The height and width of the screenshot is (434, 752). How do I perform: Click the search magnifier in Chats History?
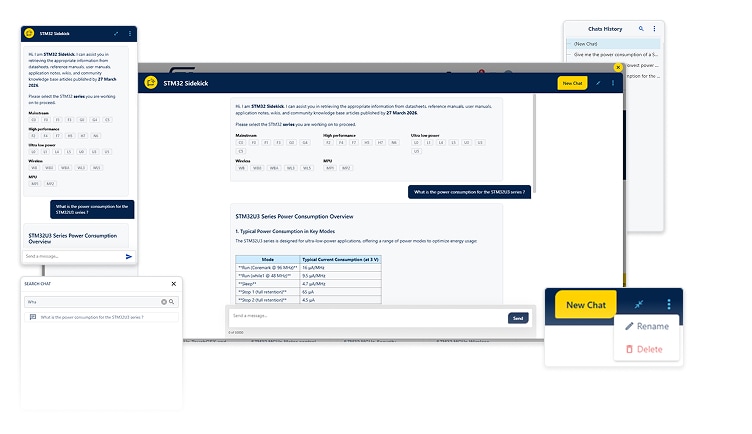(642, 29)
